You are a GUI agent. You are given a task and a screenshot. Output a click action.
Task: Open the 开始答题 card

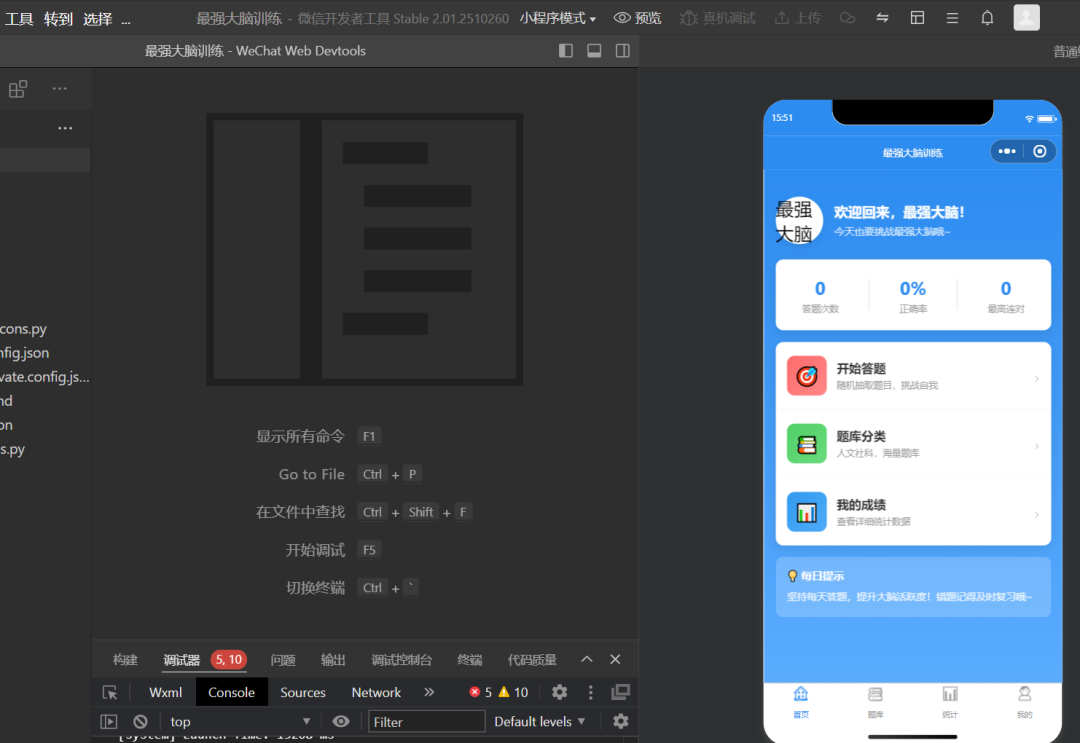[913, 376]
